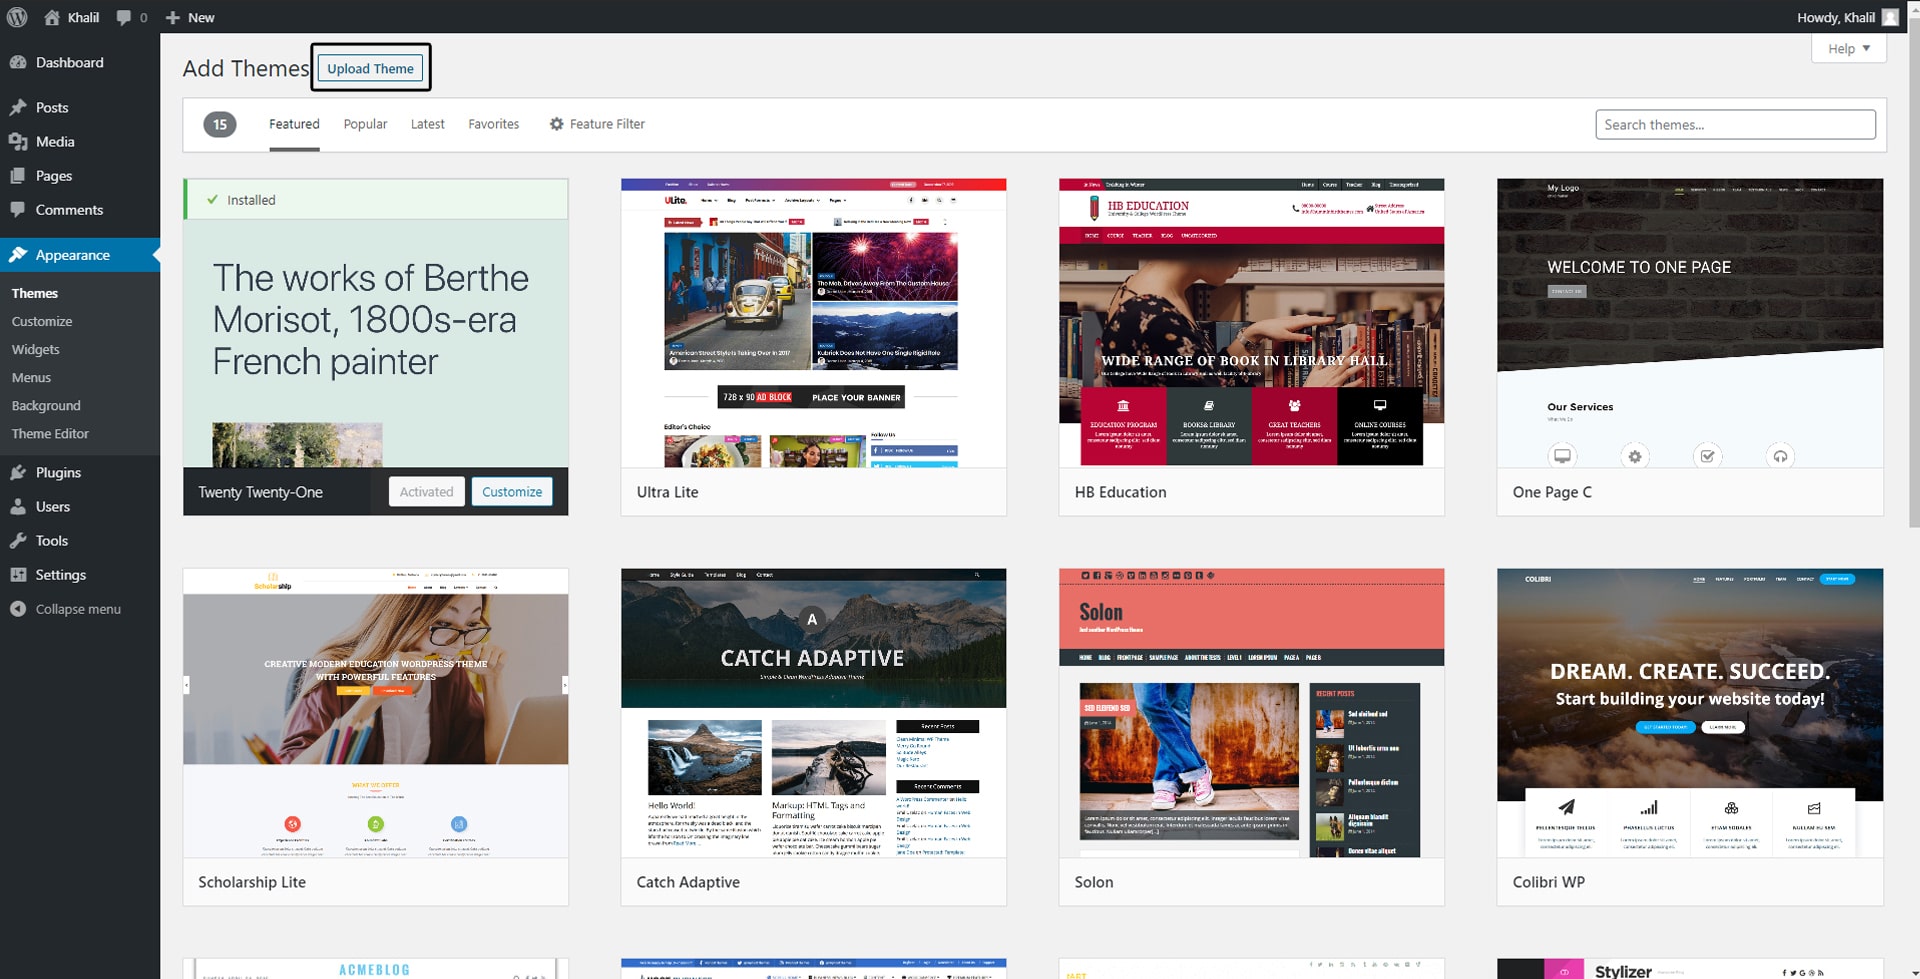Open the Feature Filter panel

click(597, 124)
